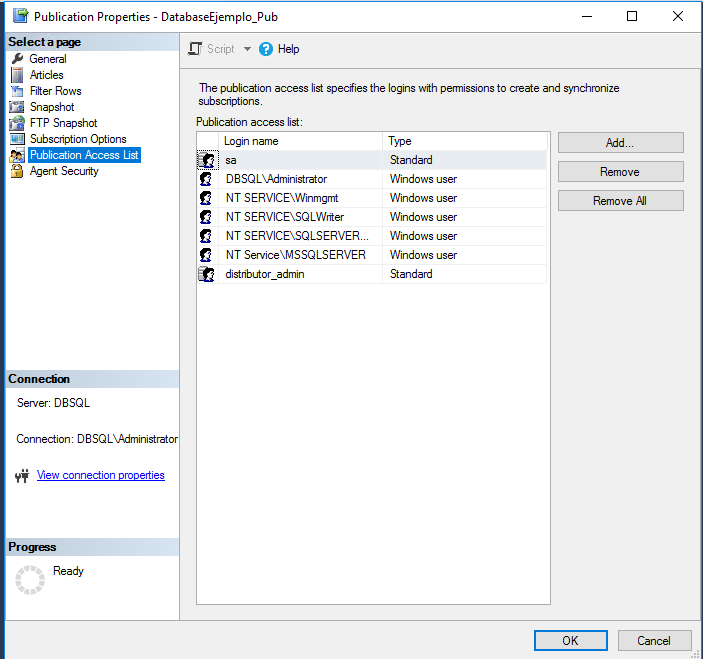This screenshot has height=659, width=703.
Task: Click the distributor_admin login icon
Action: coord(207,274)
